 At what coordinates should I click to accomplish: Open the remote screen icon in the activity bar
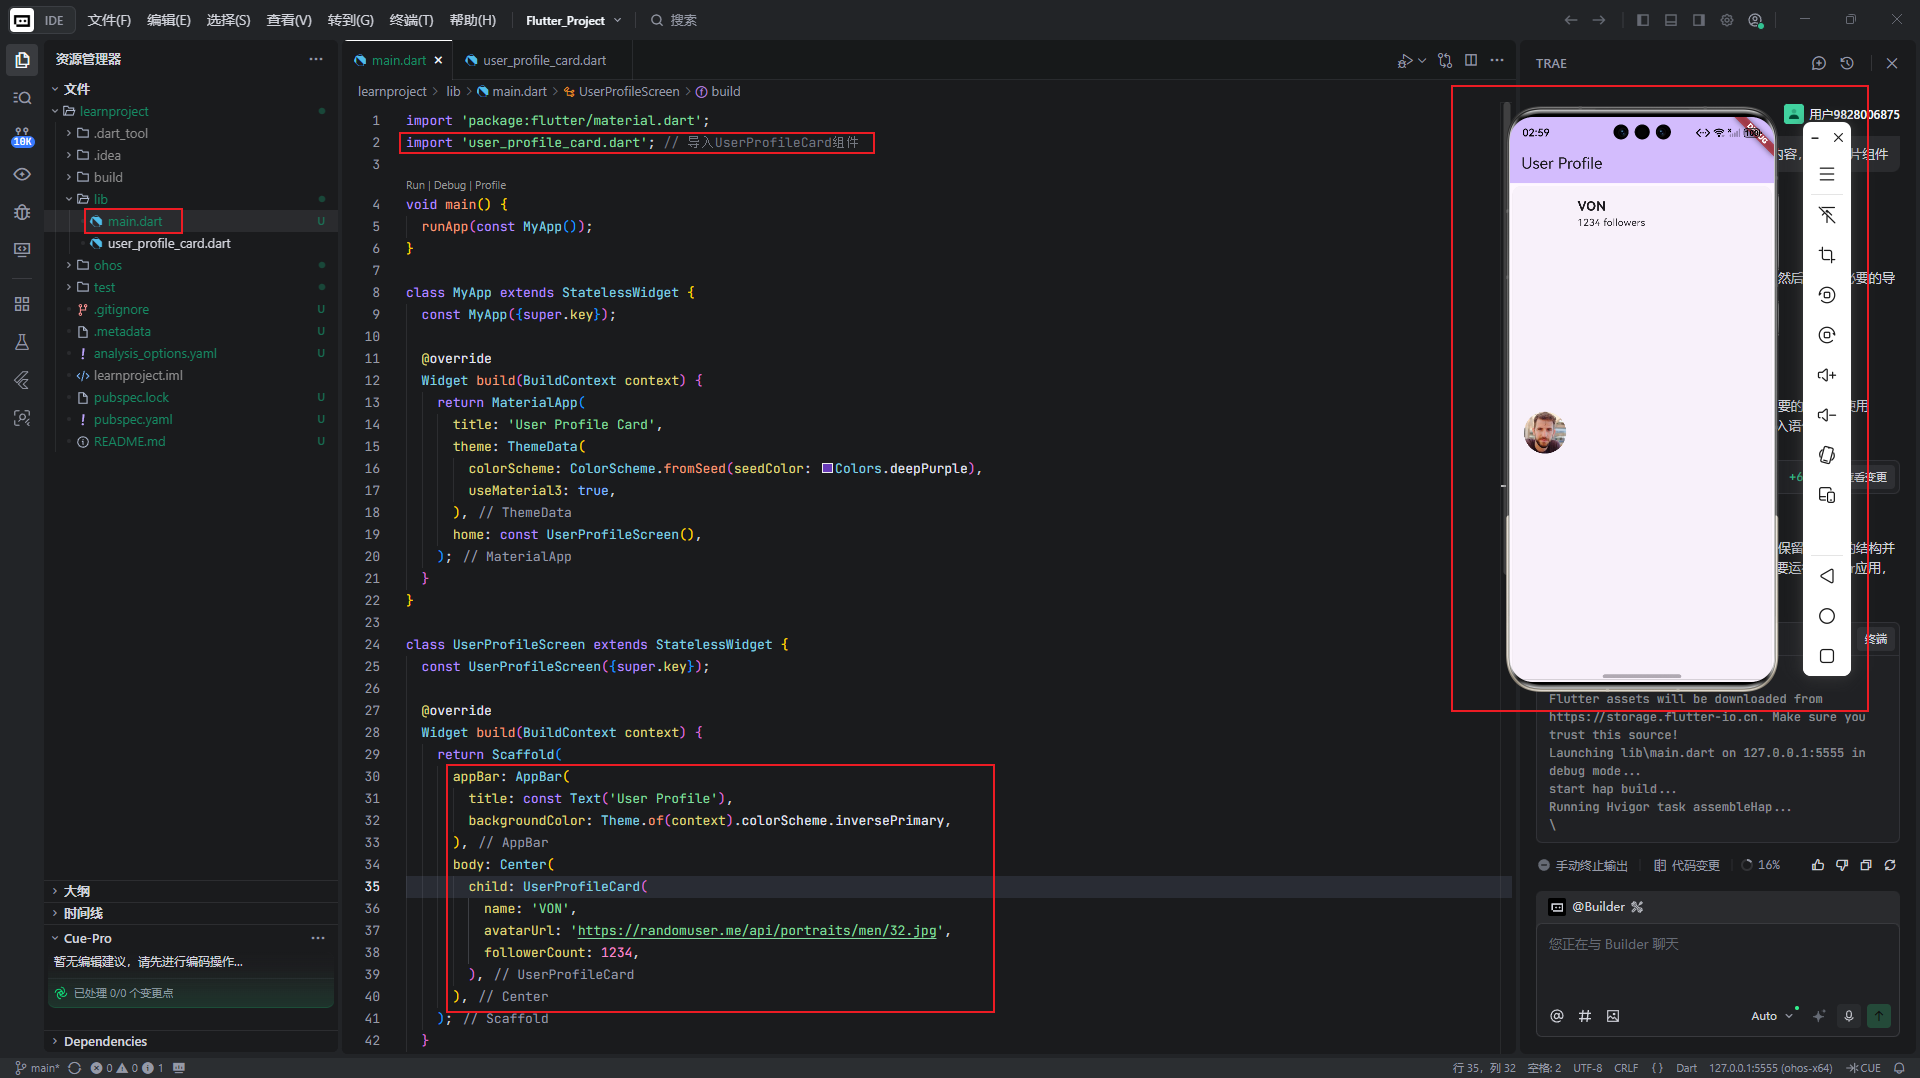point(22,250)
